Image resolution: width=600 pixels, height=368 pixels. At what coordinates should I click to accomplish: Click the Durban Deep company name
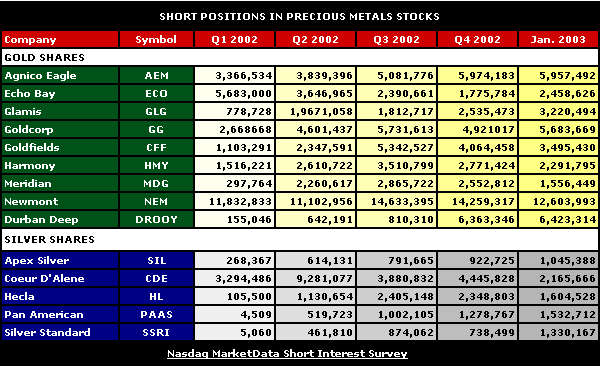pyautogui.click(x=41, y=219)
